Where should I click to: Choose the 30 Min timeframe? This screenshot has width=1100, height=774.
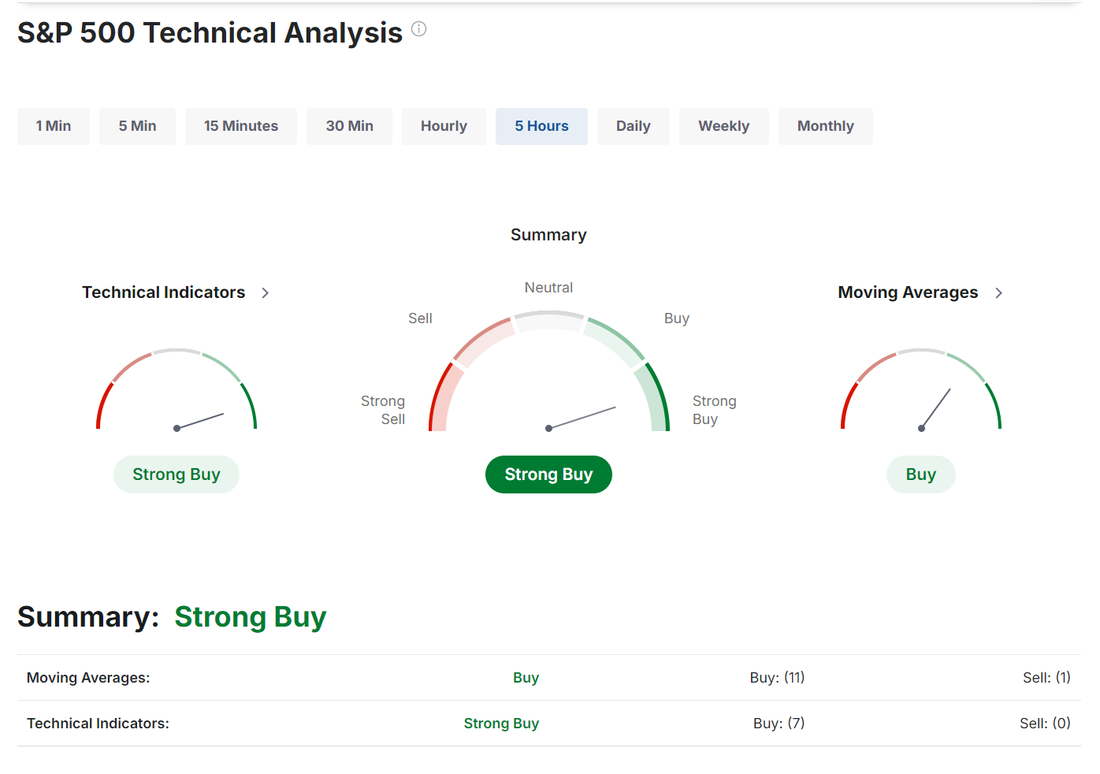349,126
